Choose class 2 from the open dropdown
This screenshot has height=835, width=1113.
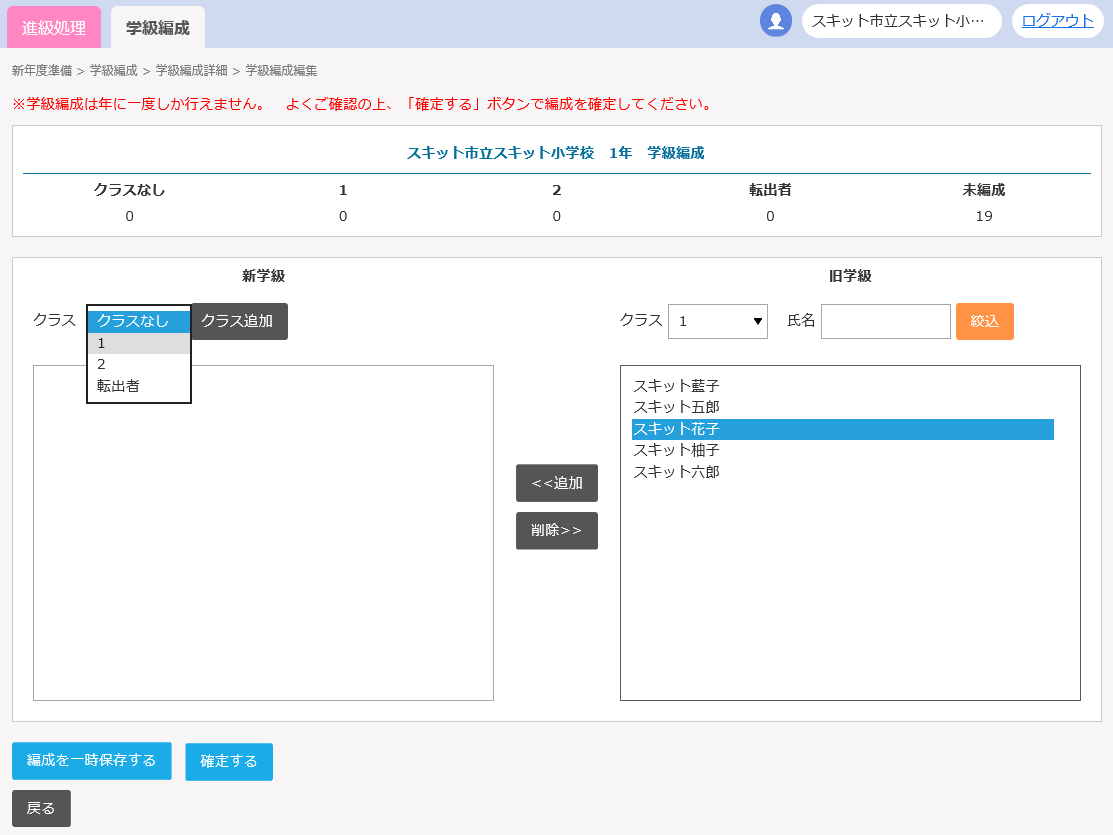click(x=138, y=364)
